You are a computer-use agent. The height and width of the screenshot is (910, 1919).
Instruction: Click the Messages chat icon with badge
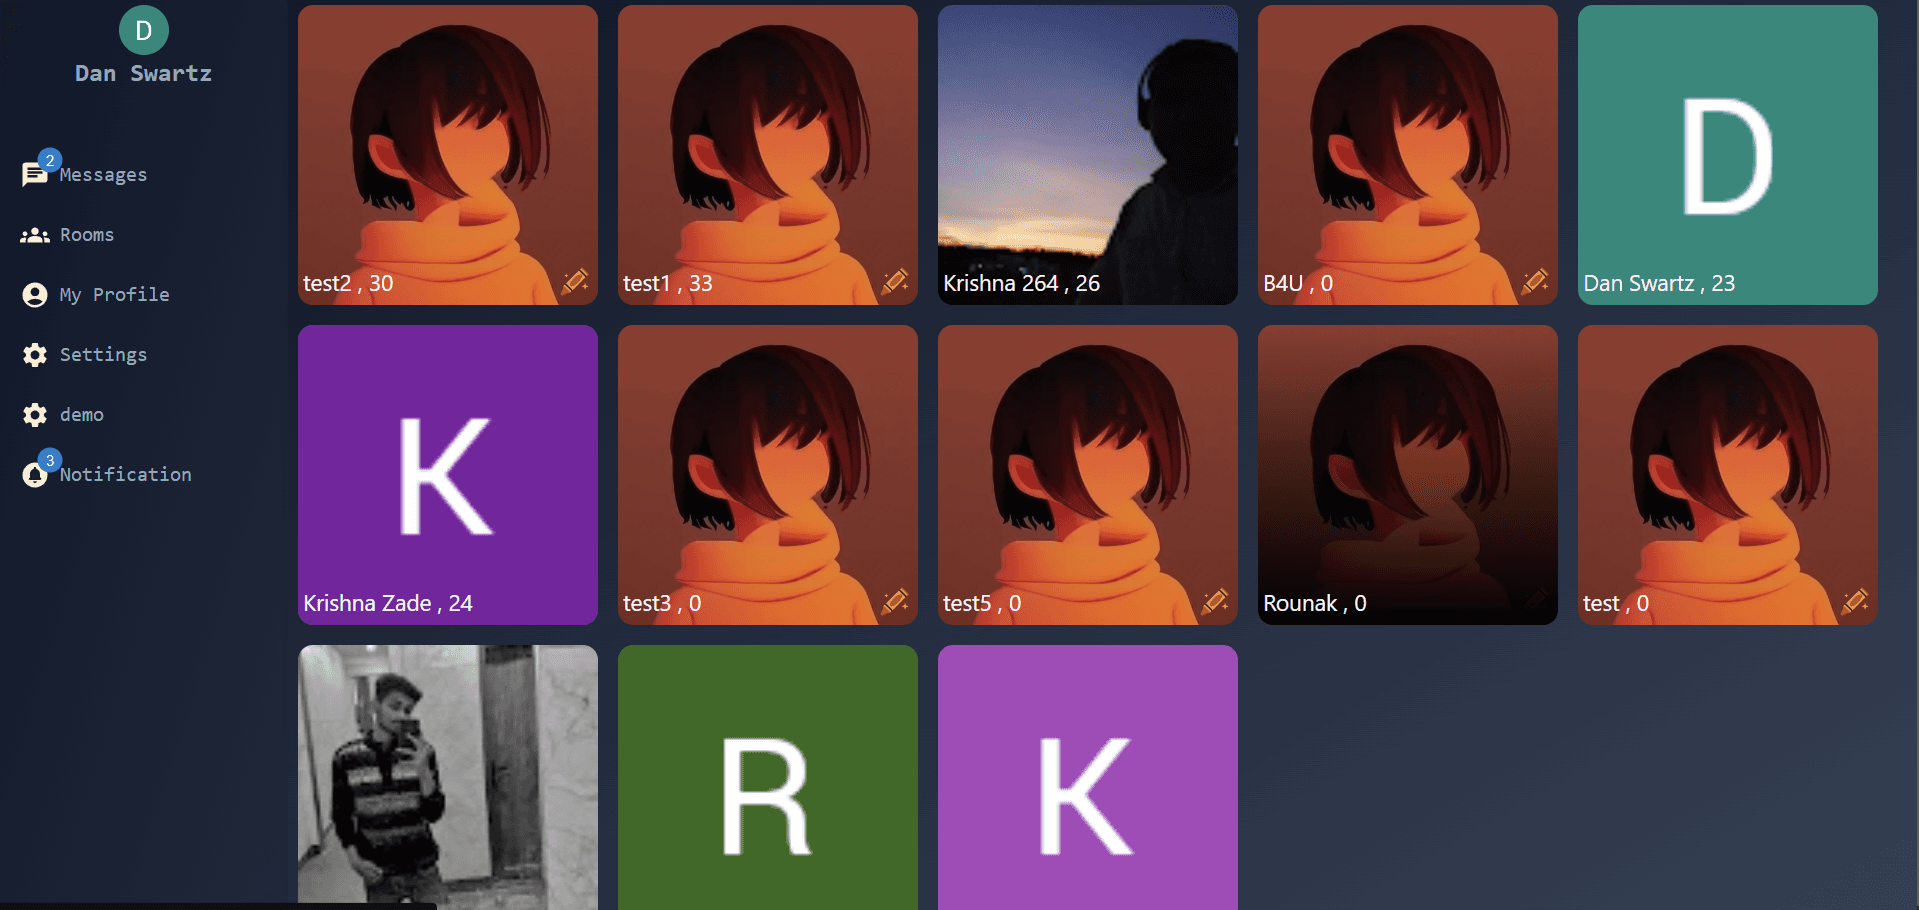click(35, 174)
